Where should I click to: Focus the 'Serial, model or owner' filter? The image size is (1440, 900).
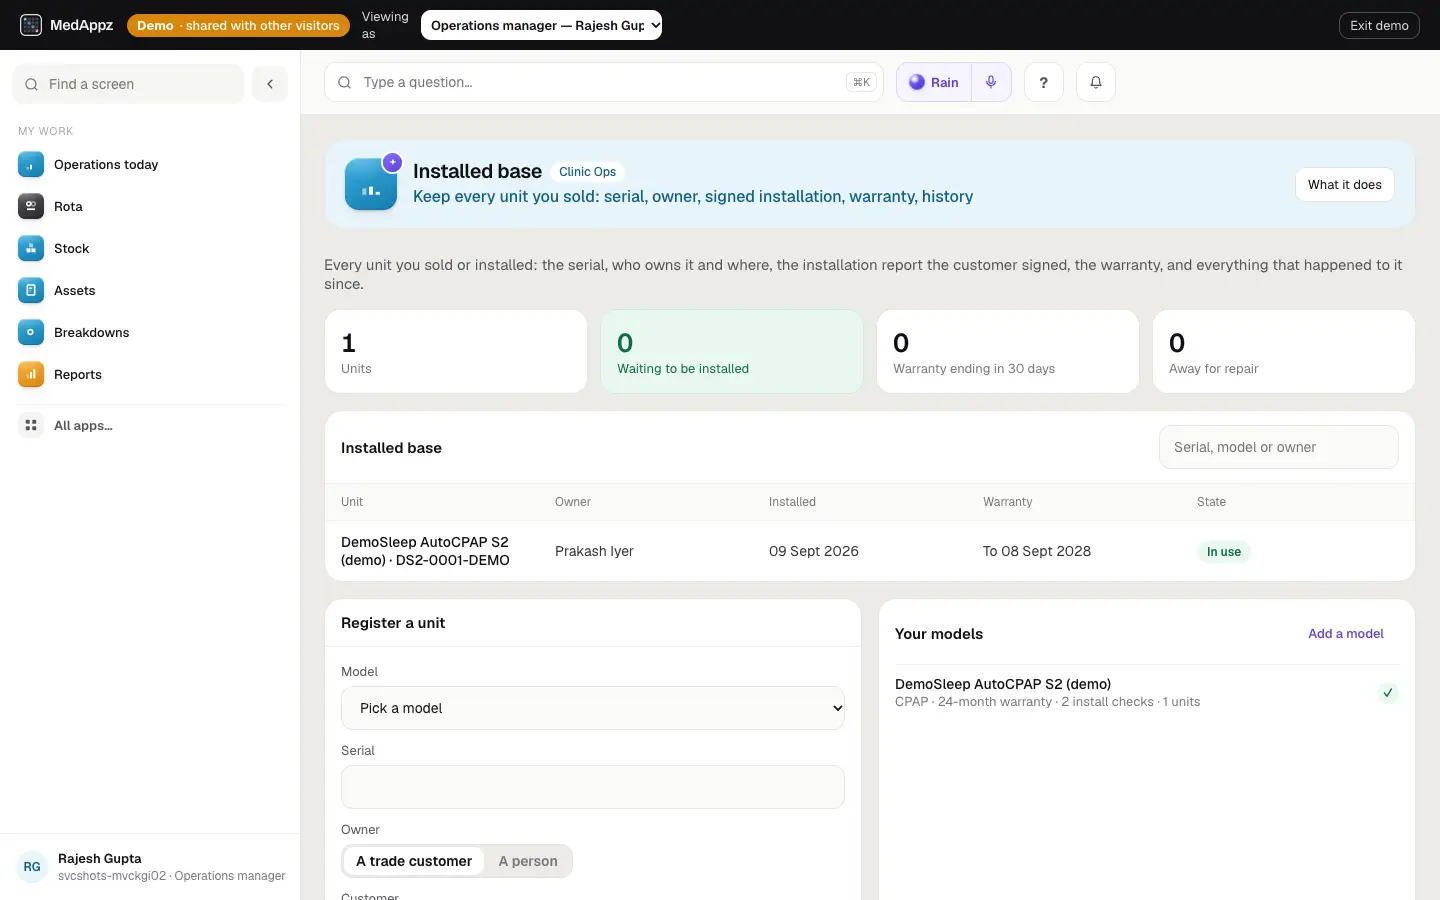click(x=1279, y=447)
